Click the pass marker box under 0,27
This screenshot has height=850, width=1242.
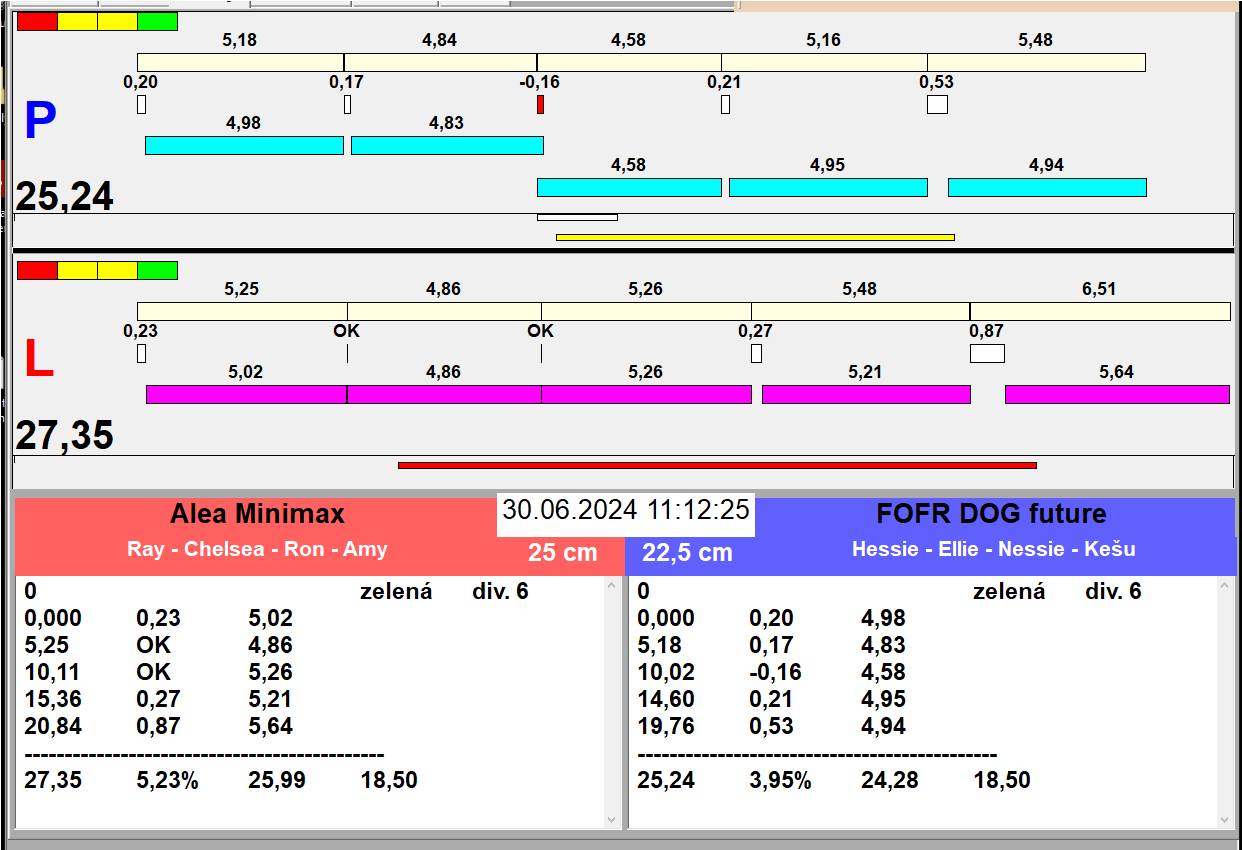pyautogui.click(x=756, y=353)
